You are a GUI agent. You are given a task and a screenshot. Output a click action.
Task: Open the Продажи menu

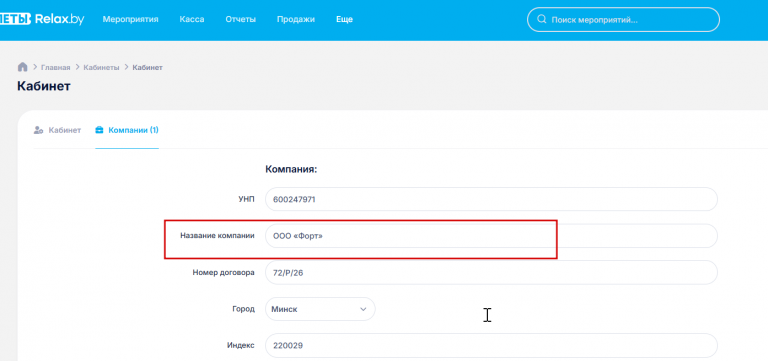[296, 20]
